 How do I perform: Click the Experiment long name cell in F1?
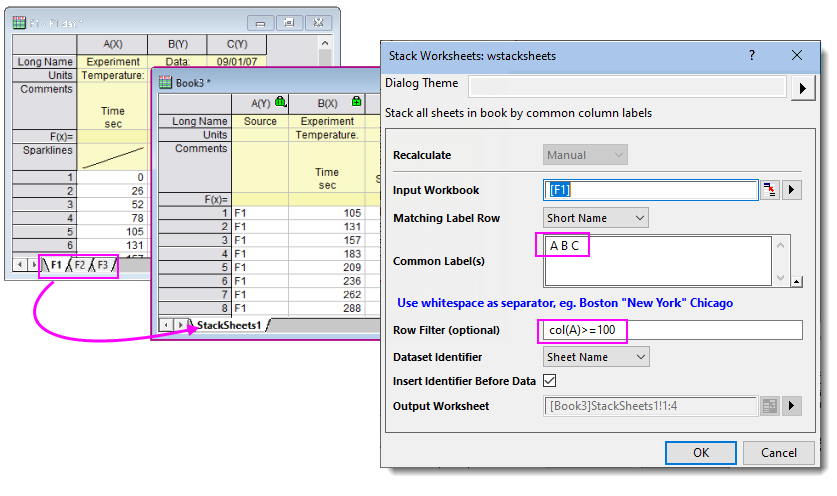[113, 61]
